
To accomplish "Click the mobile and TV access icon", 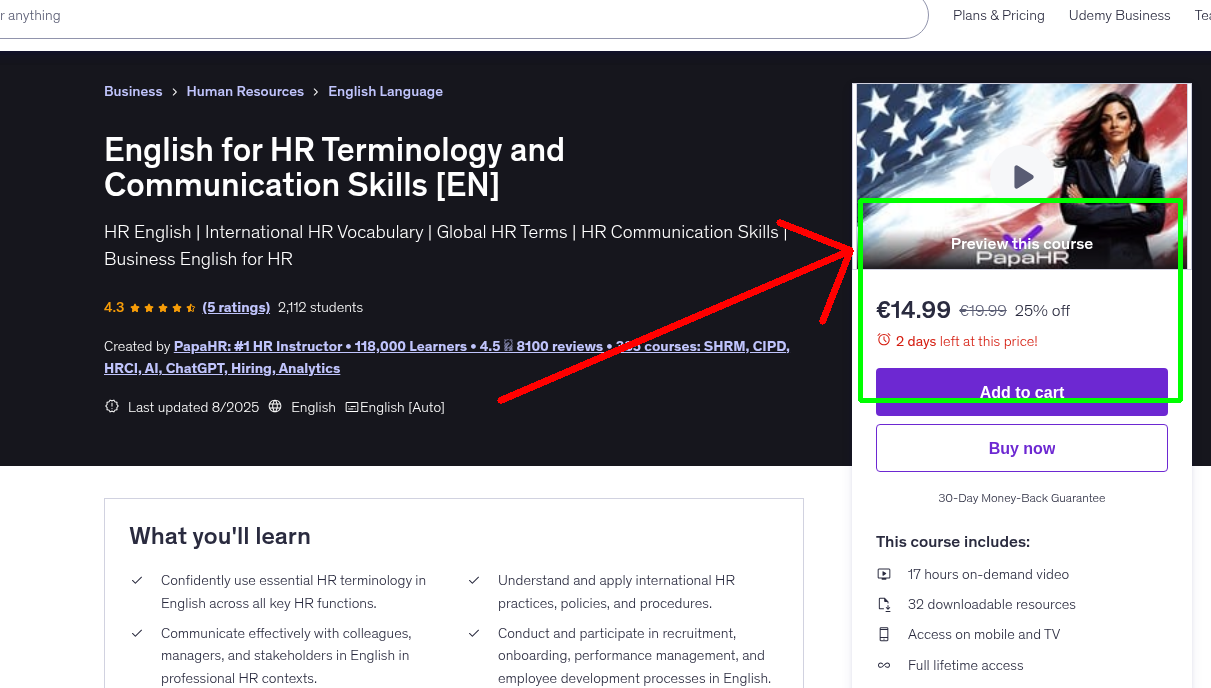I will tap(884, 634).
